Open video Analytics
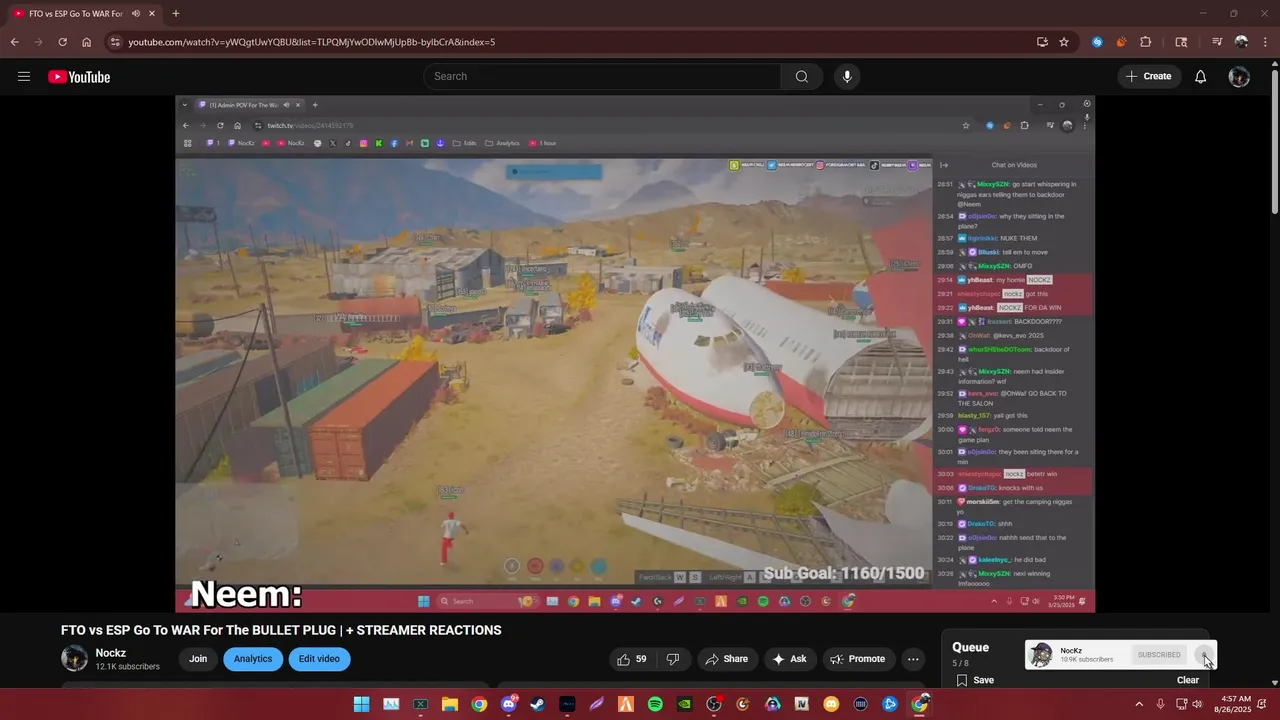Viewport: 1280px width, 720px height. tap(253, 659)
